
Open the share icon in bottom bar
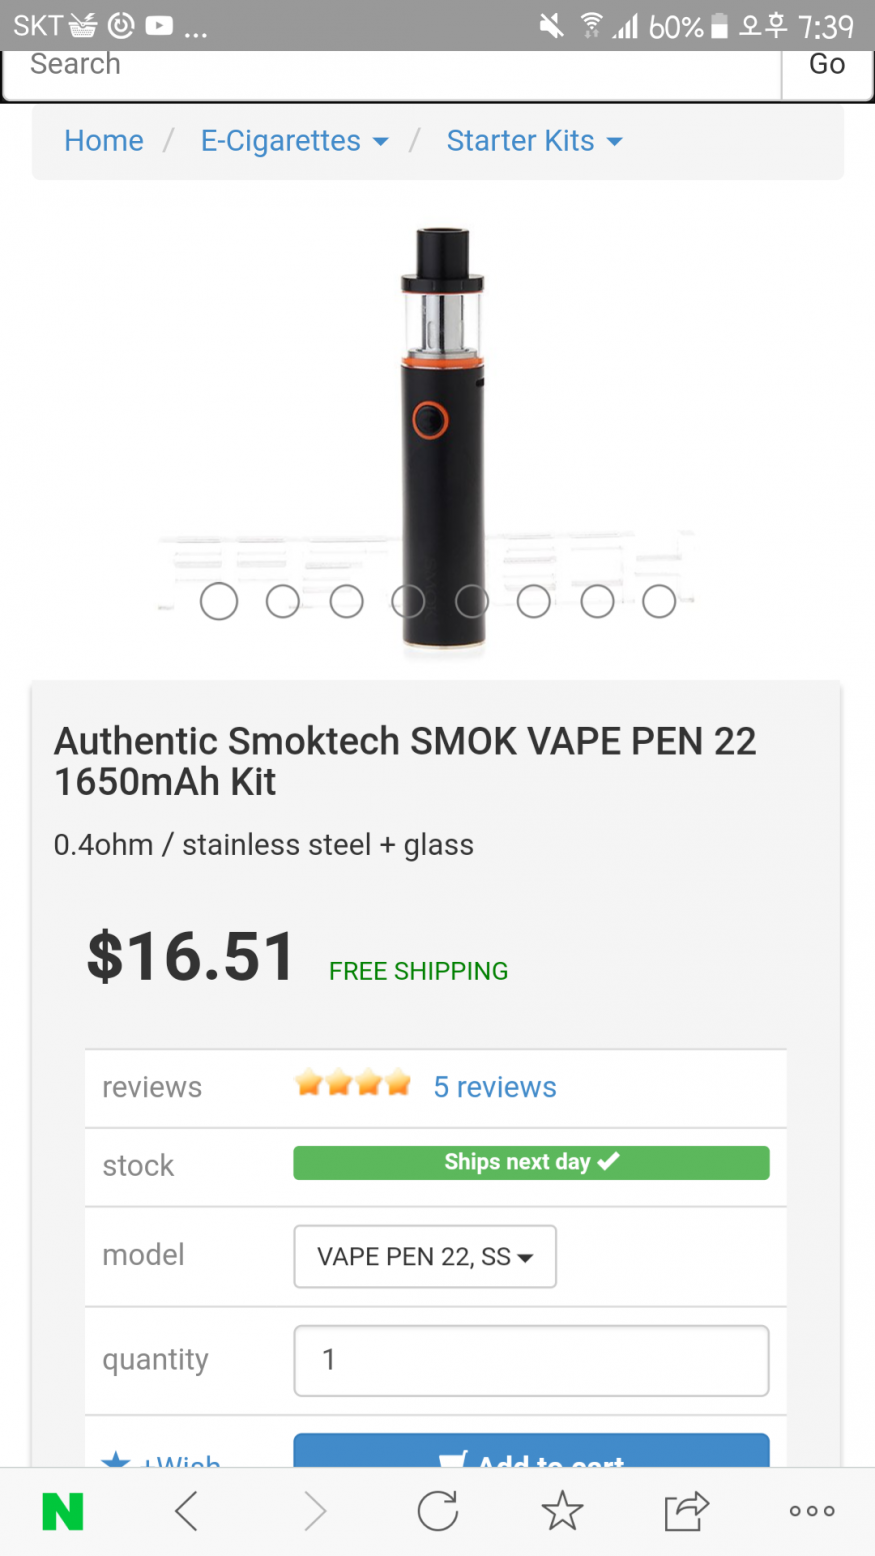(687, 1510)
